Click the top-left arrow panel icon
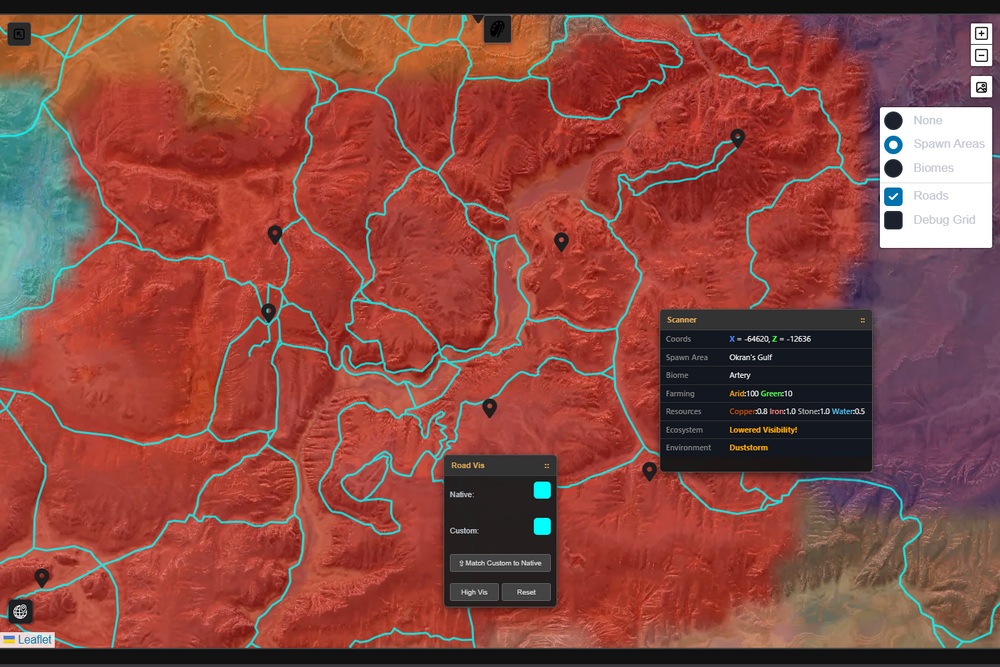Viewport: 1000px width, 667px height. pos(20,35)
